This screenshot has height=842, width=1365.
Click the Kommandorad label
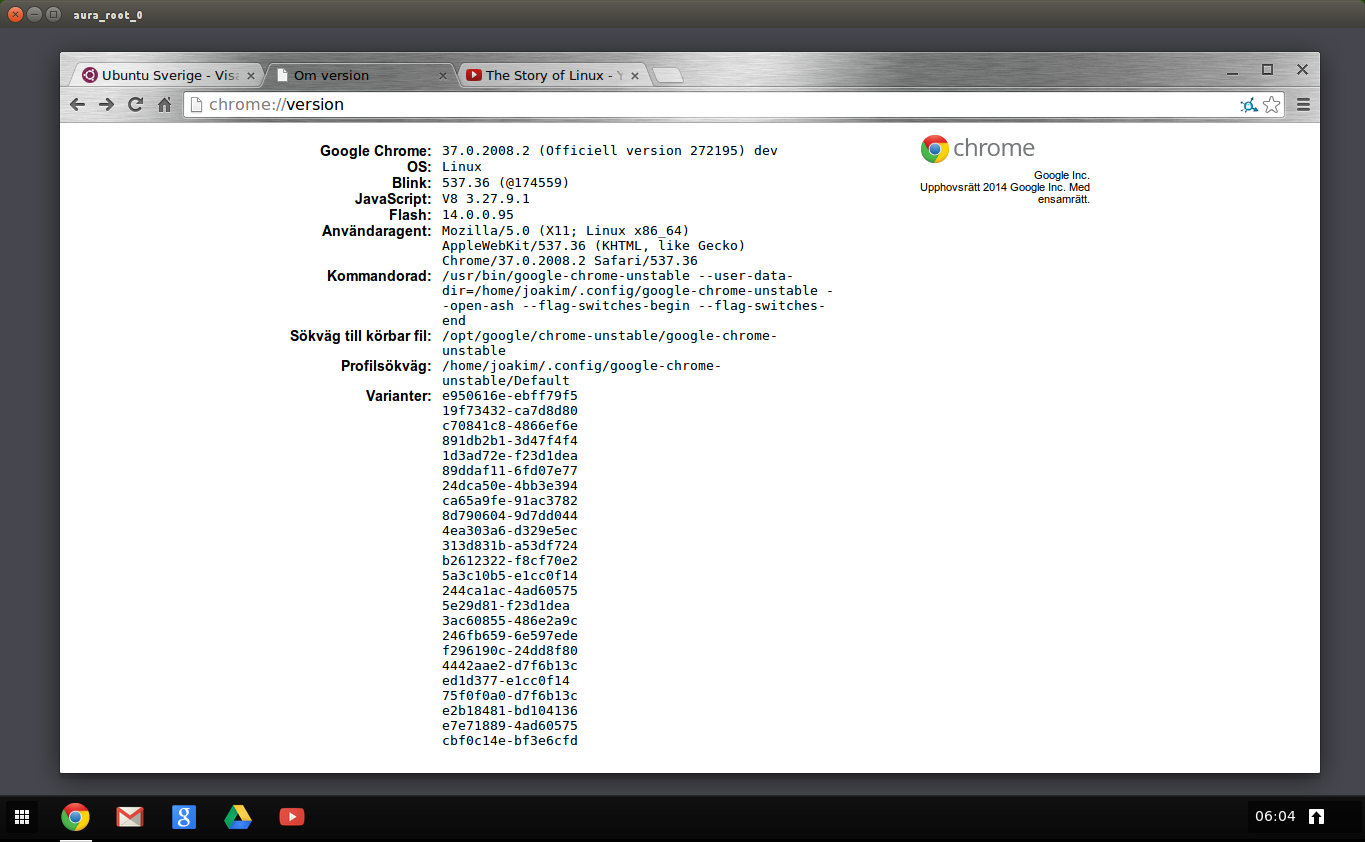379,276
